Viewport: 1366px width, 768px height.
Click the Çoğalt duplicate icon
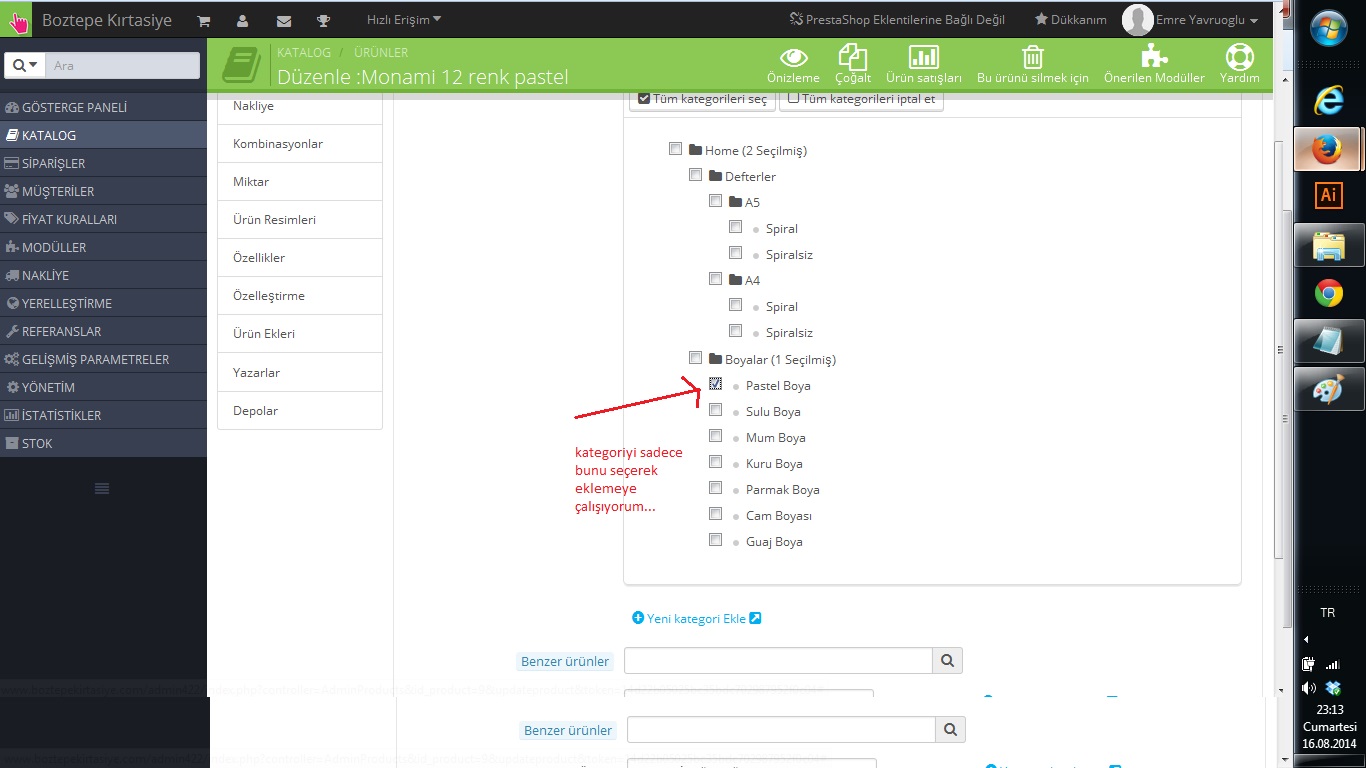(853, 57)
